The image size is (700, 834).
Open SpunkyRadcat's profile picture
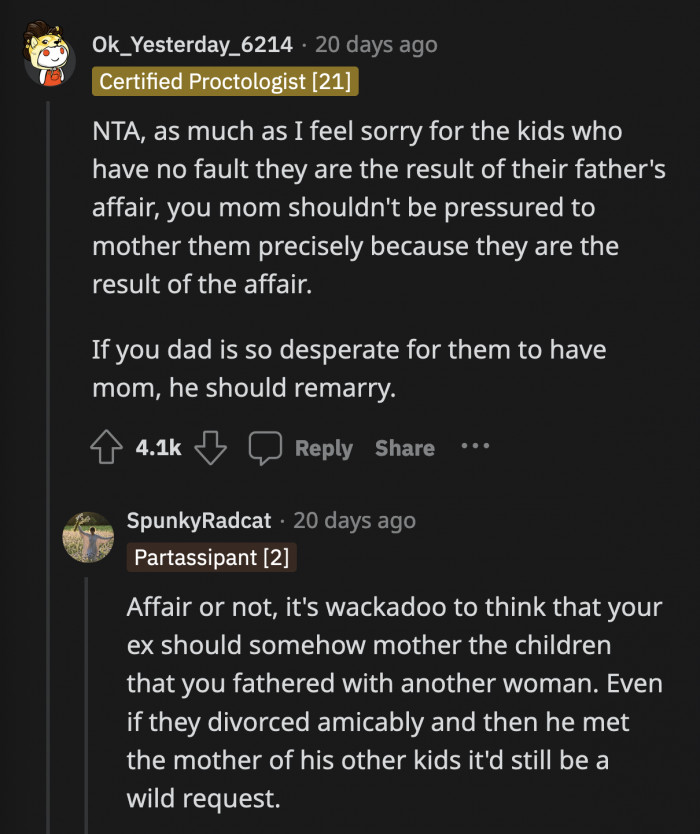(88, 536)
